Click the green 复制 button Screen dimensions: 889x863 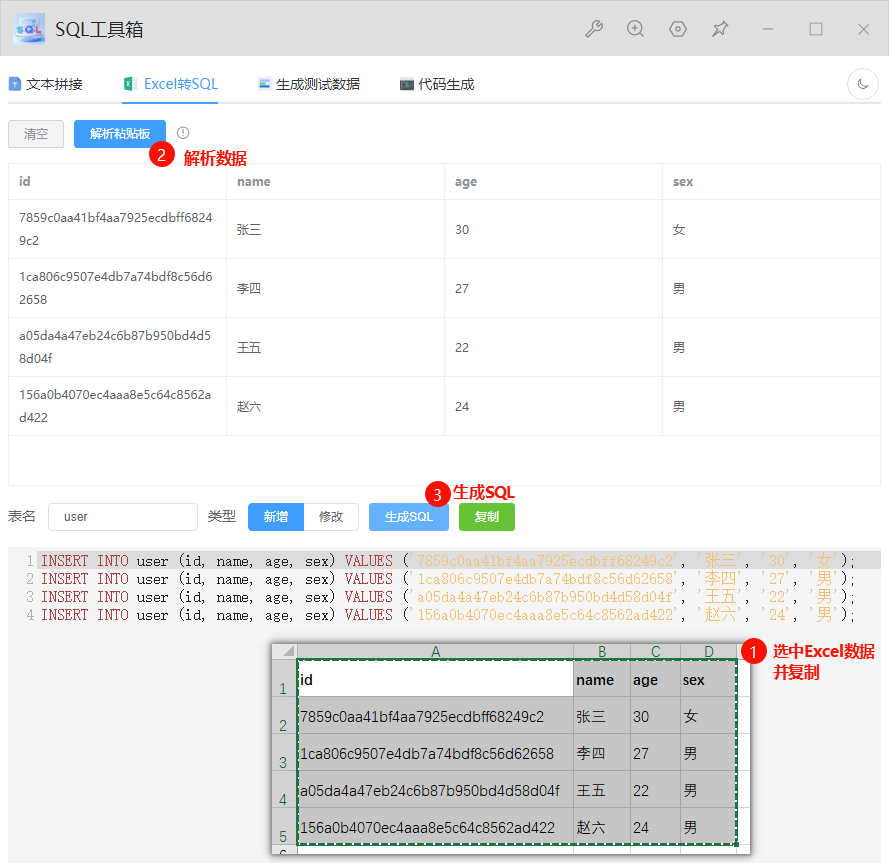coord(486,517)
